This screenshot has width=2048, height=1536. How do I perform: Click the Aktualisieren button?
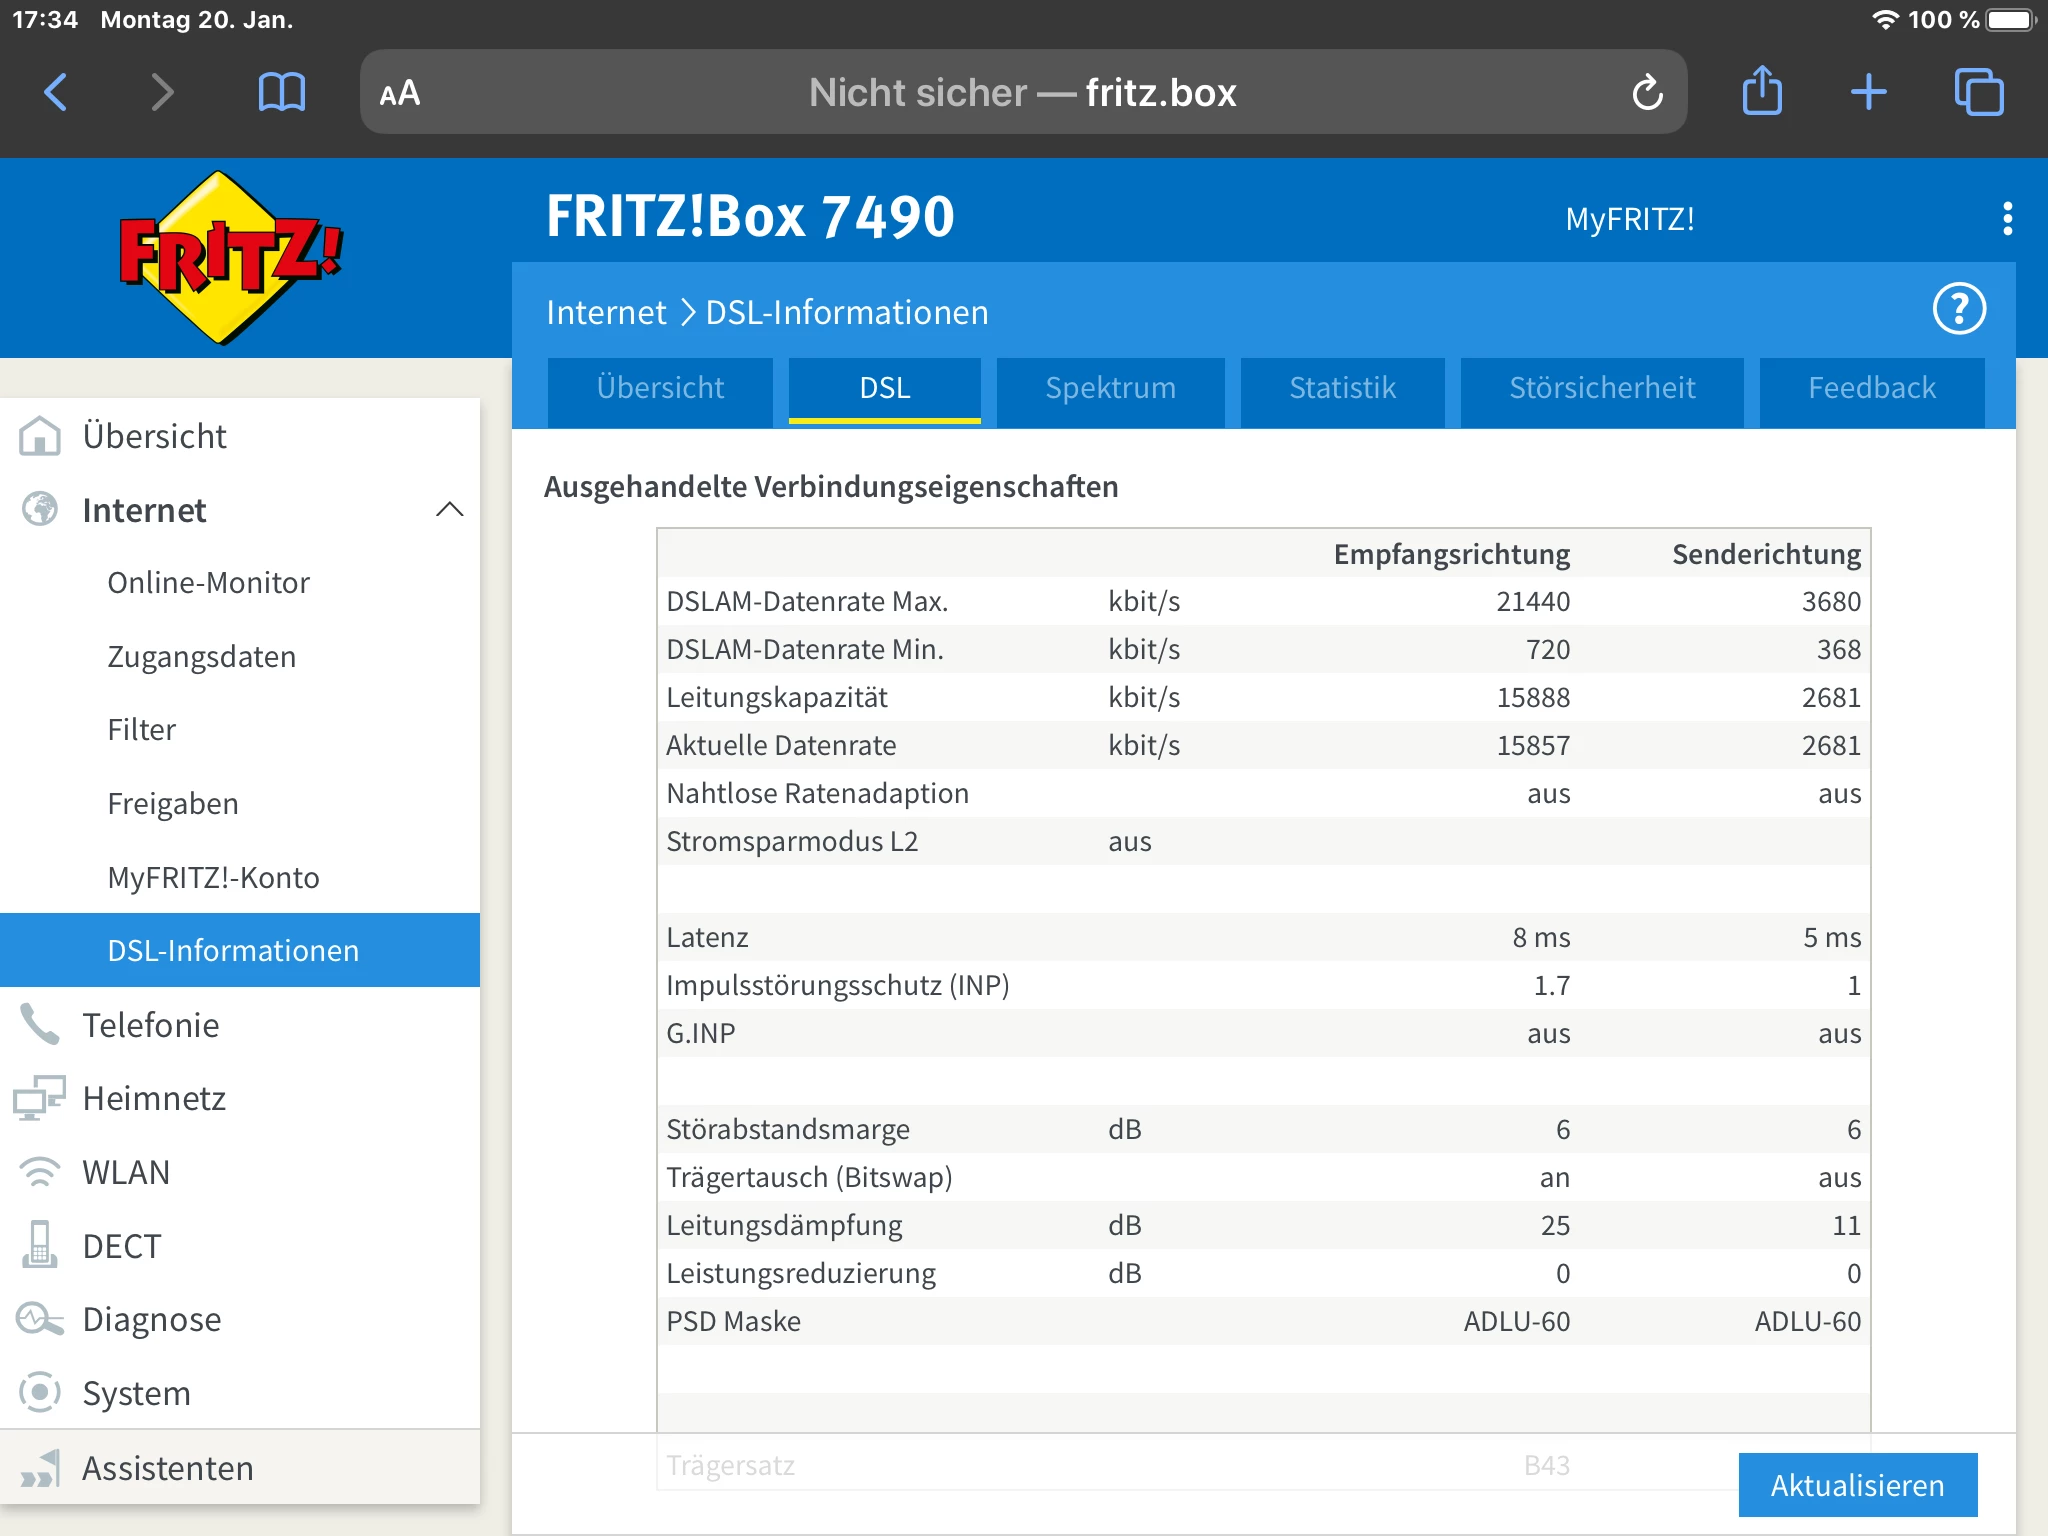[1857, 1485]
